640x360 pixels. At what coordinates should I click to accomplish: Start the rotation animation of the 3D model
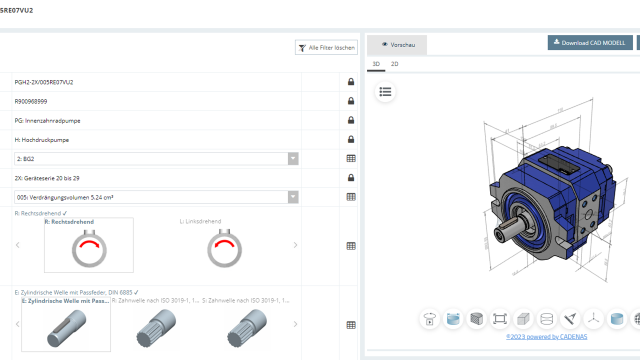point(429,319)
